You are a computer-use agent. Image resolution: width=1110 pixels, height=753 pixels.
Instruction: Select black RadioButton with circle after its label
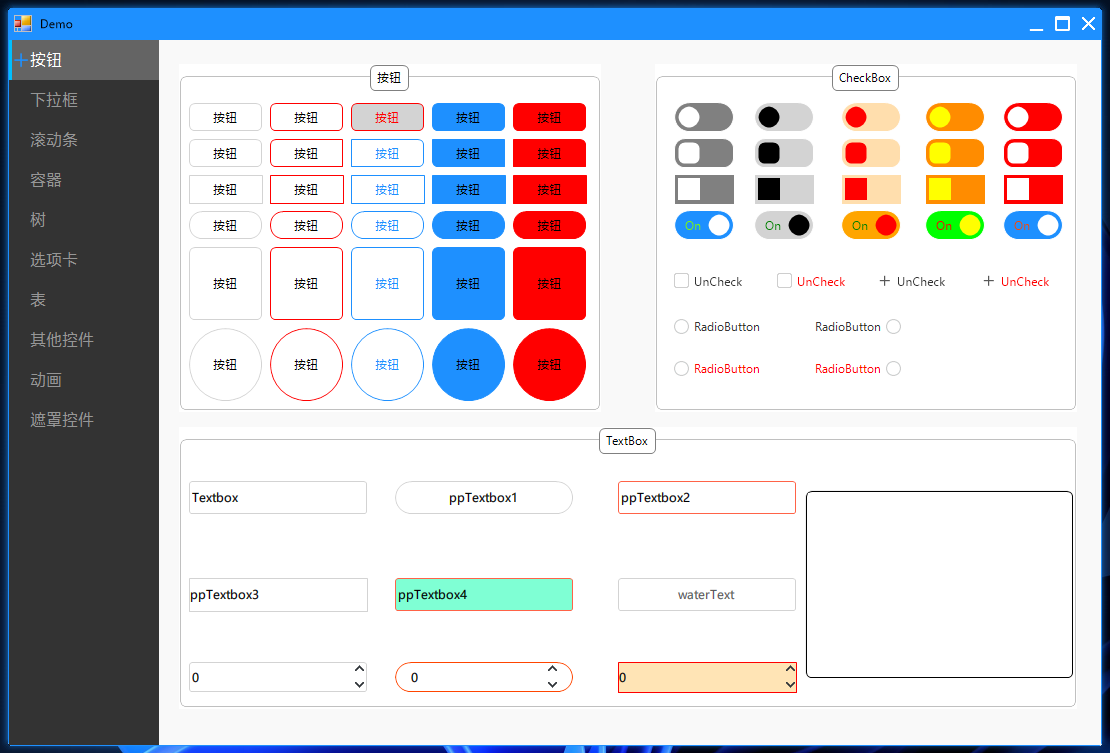(858, 326)
